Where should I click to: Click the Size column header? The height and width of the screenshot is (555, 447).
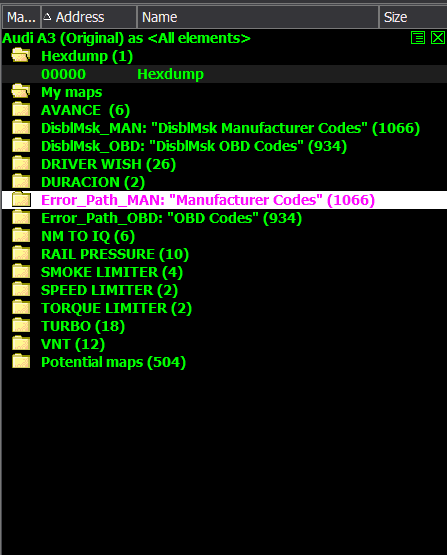[x=413, y=17]
